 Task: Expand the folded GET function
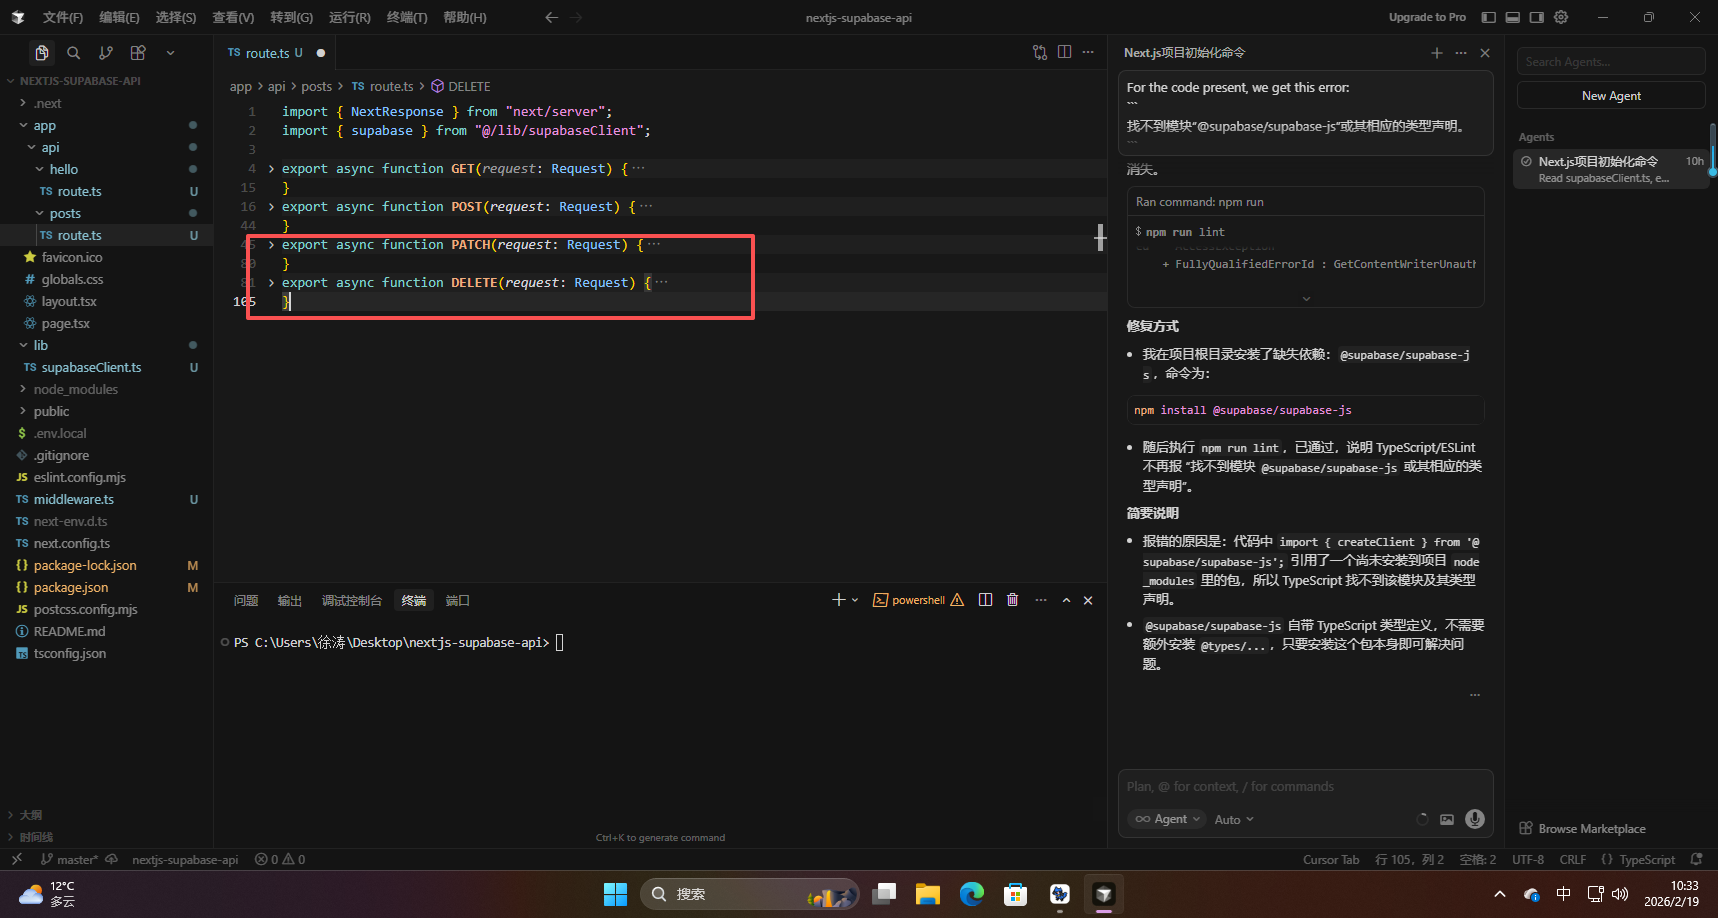click(x=271, y=169)
